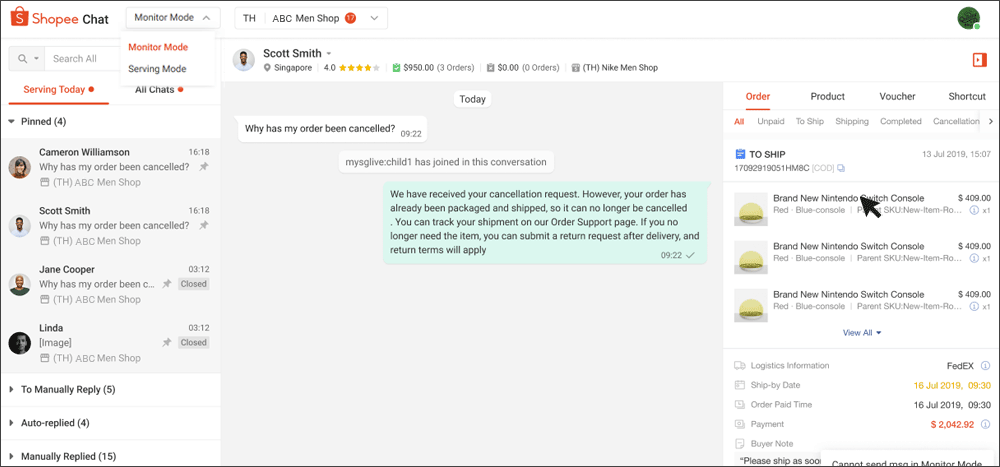
Task: Open Jane Cooper's closed chat
Action: (110, 284)
